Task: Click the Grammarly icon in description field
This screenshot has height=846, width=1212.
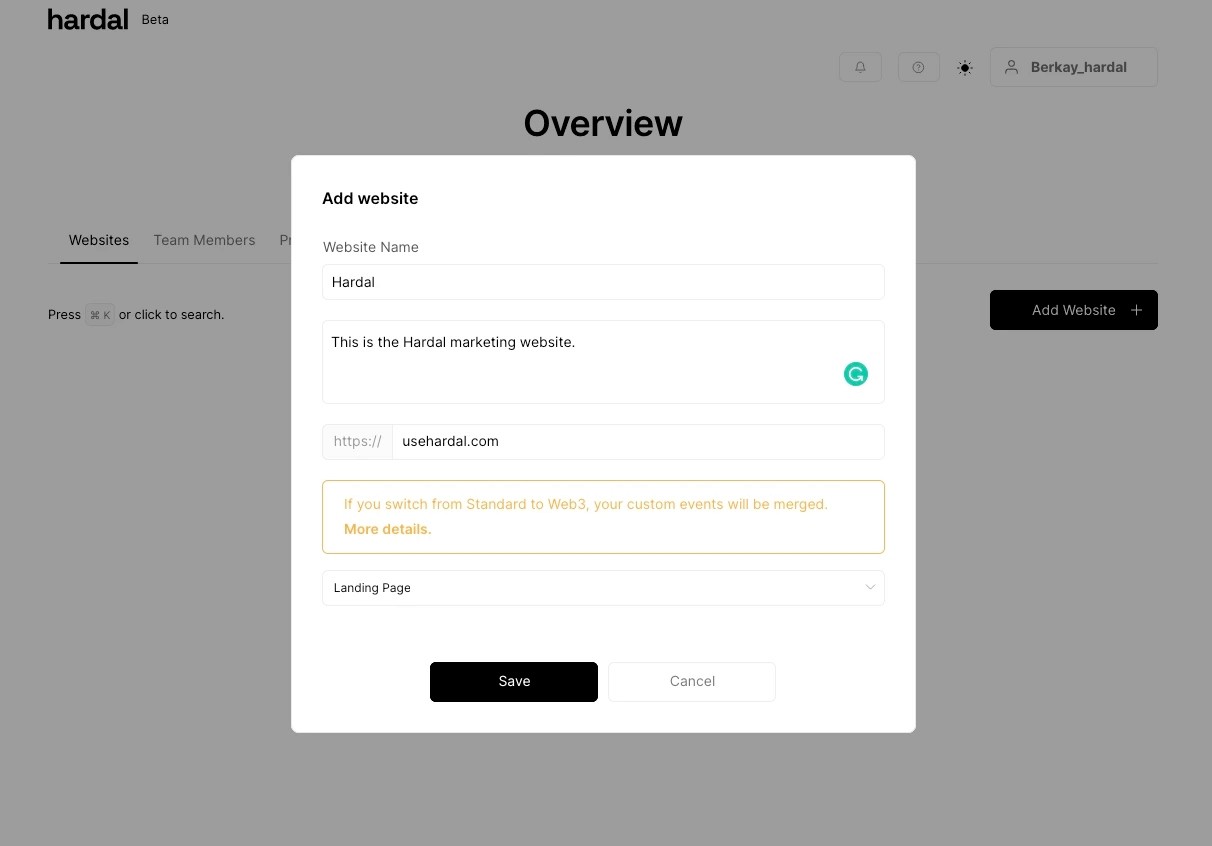Action: click(856, 374)
